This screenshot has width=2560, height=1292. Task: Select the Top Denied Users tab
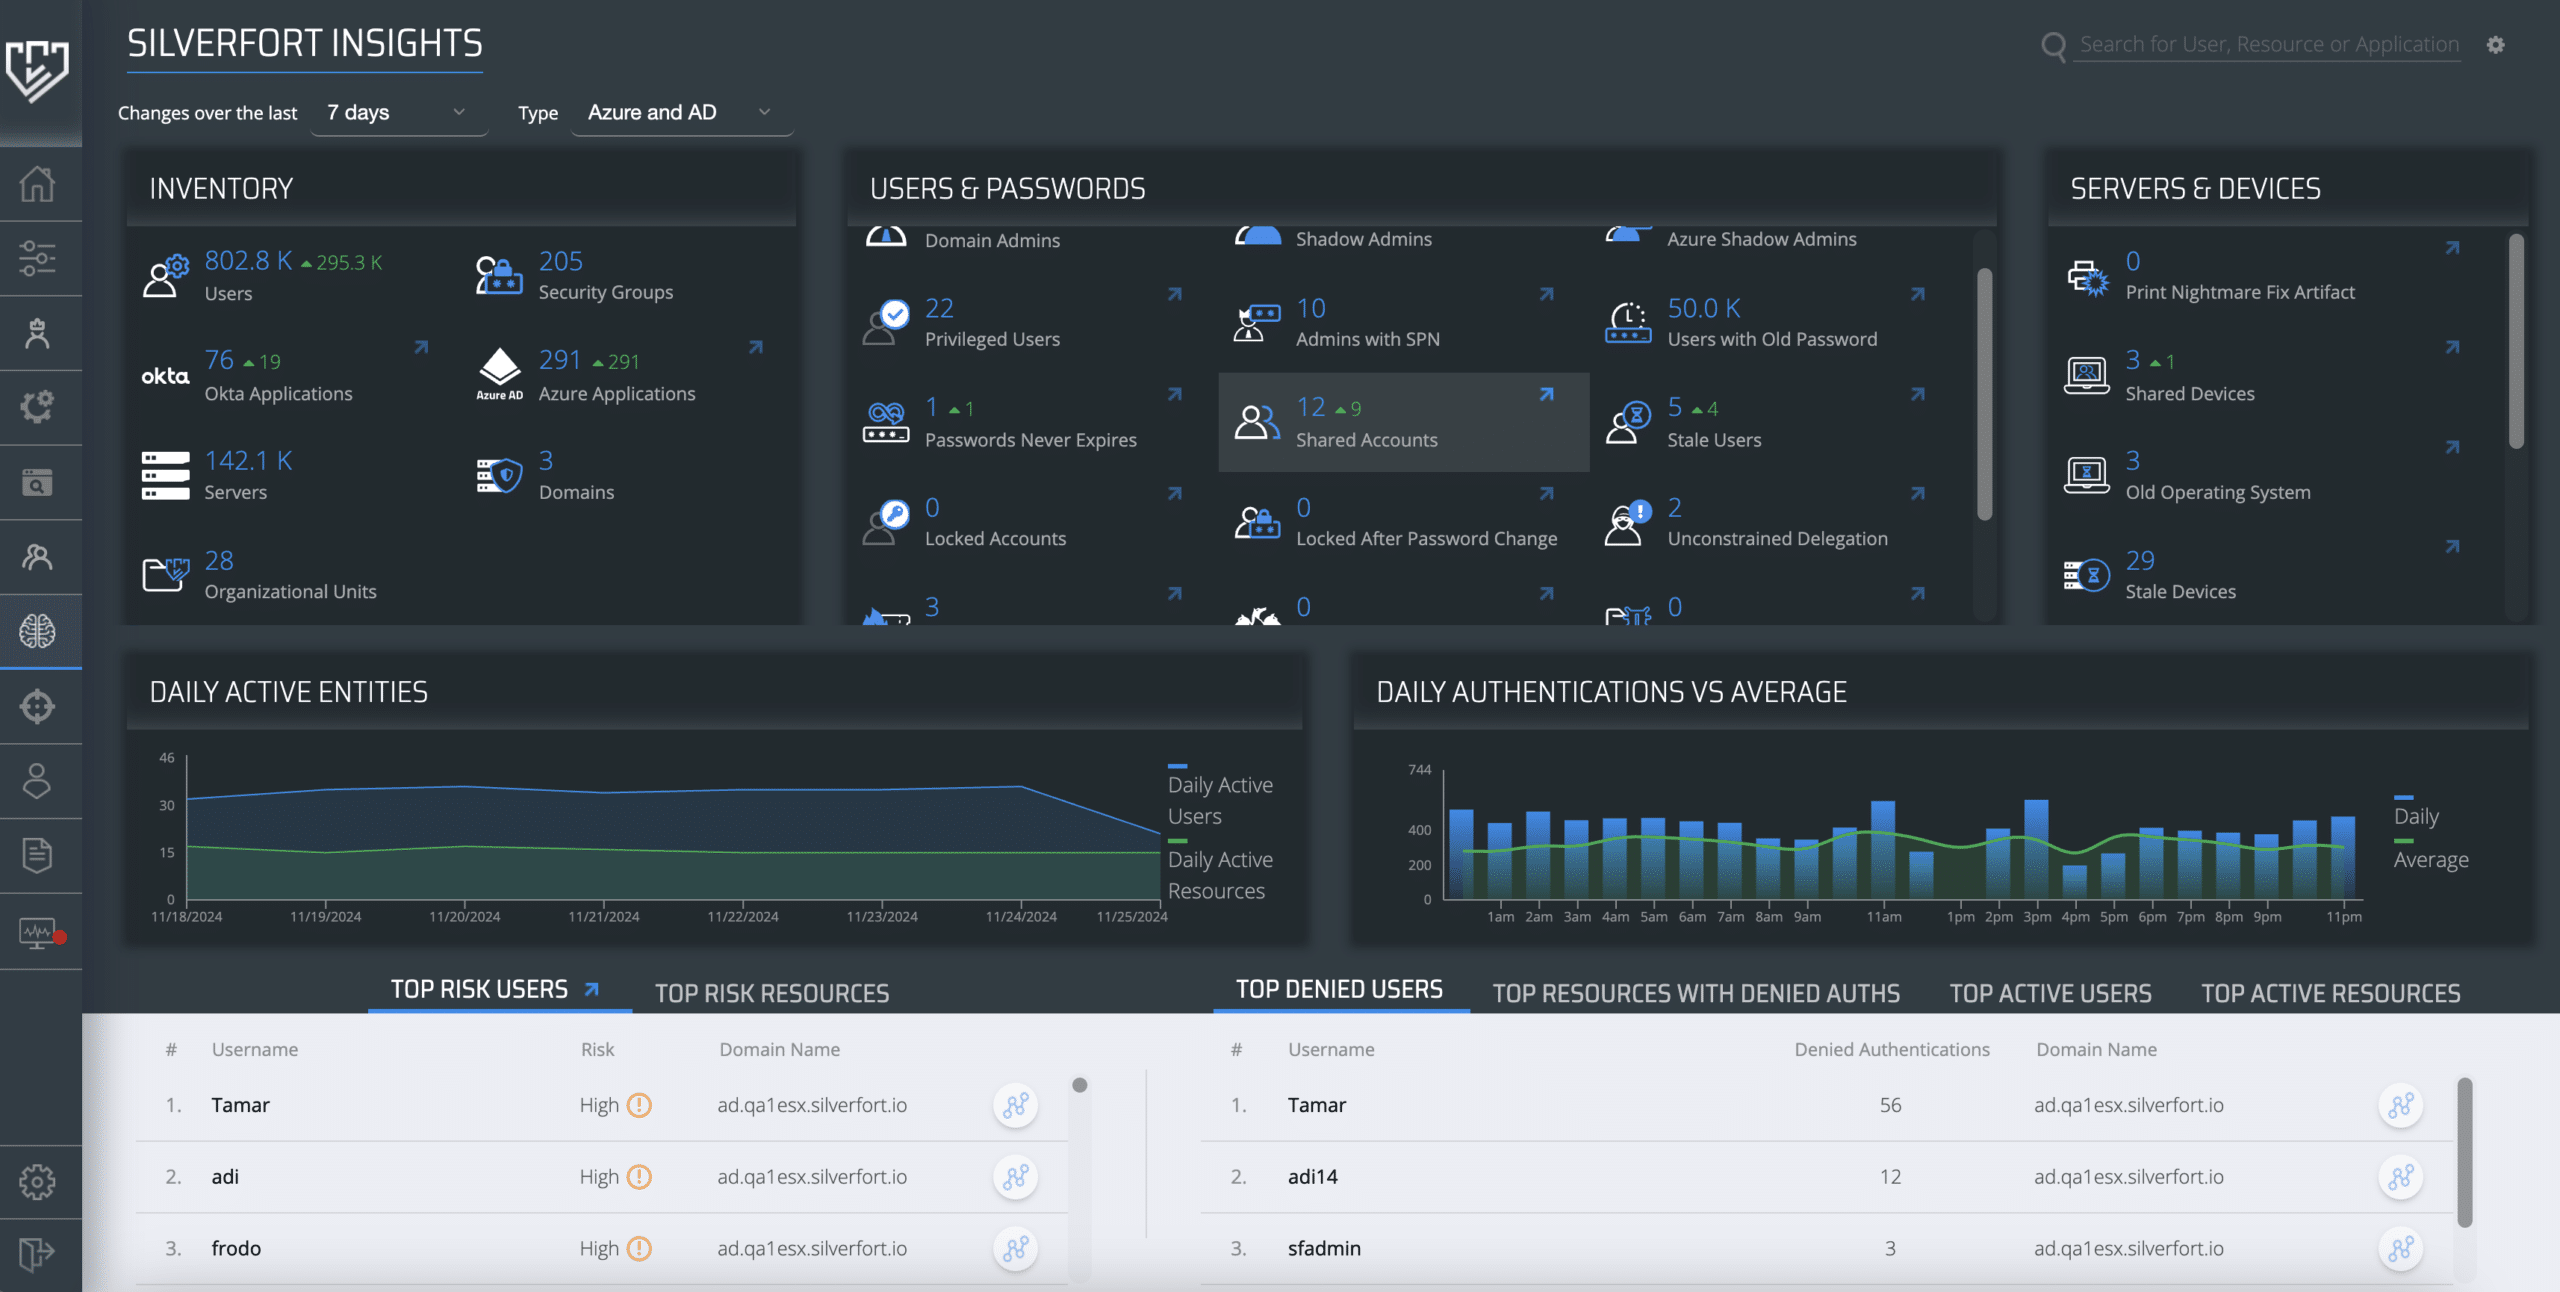point(1339,989)
